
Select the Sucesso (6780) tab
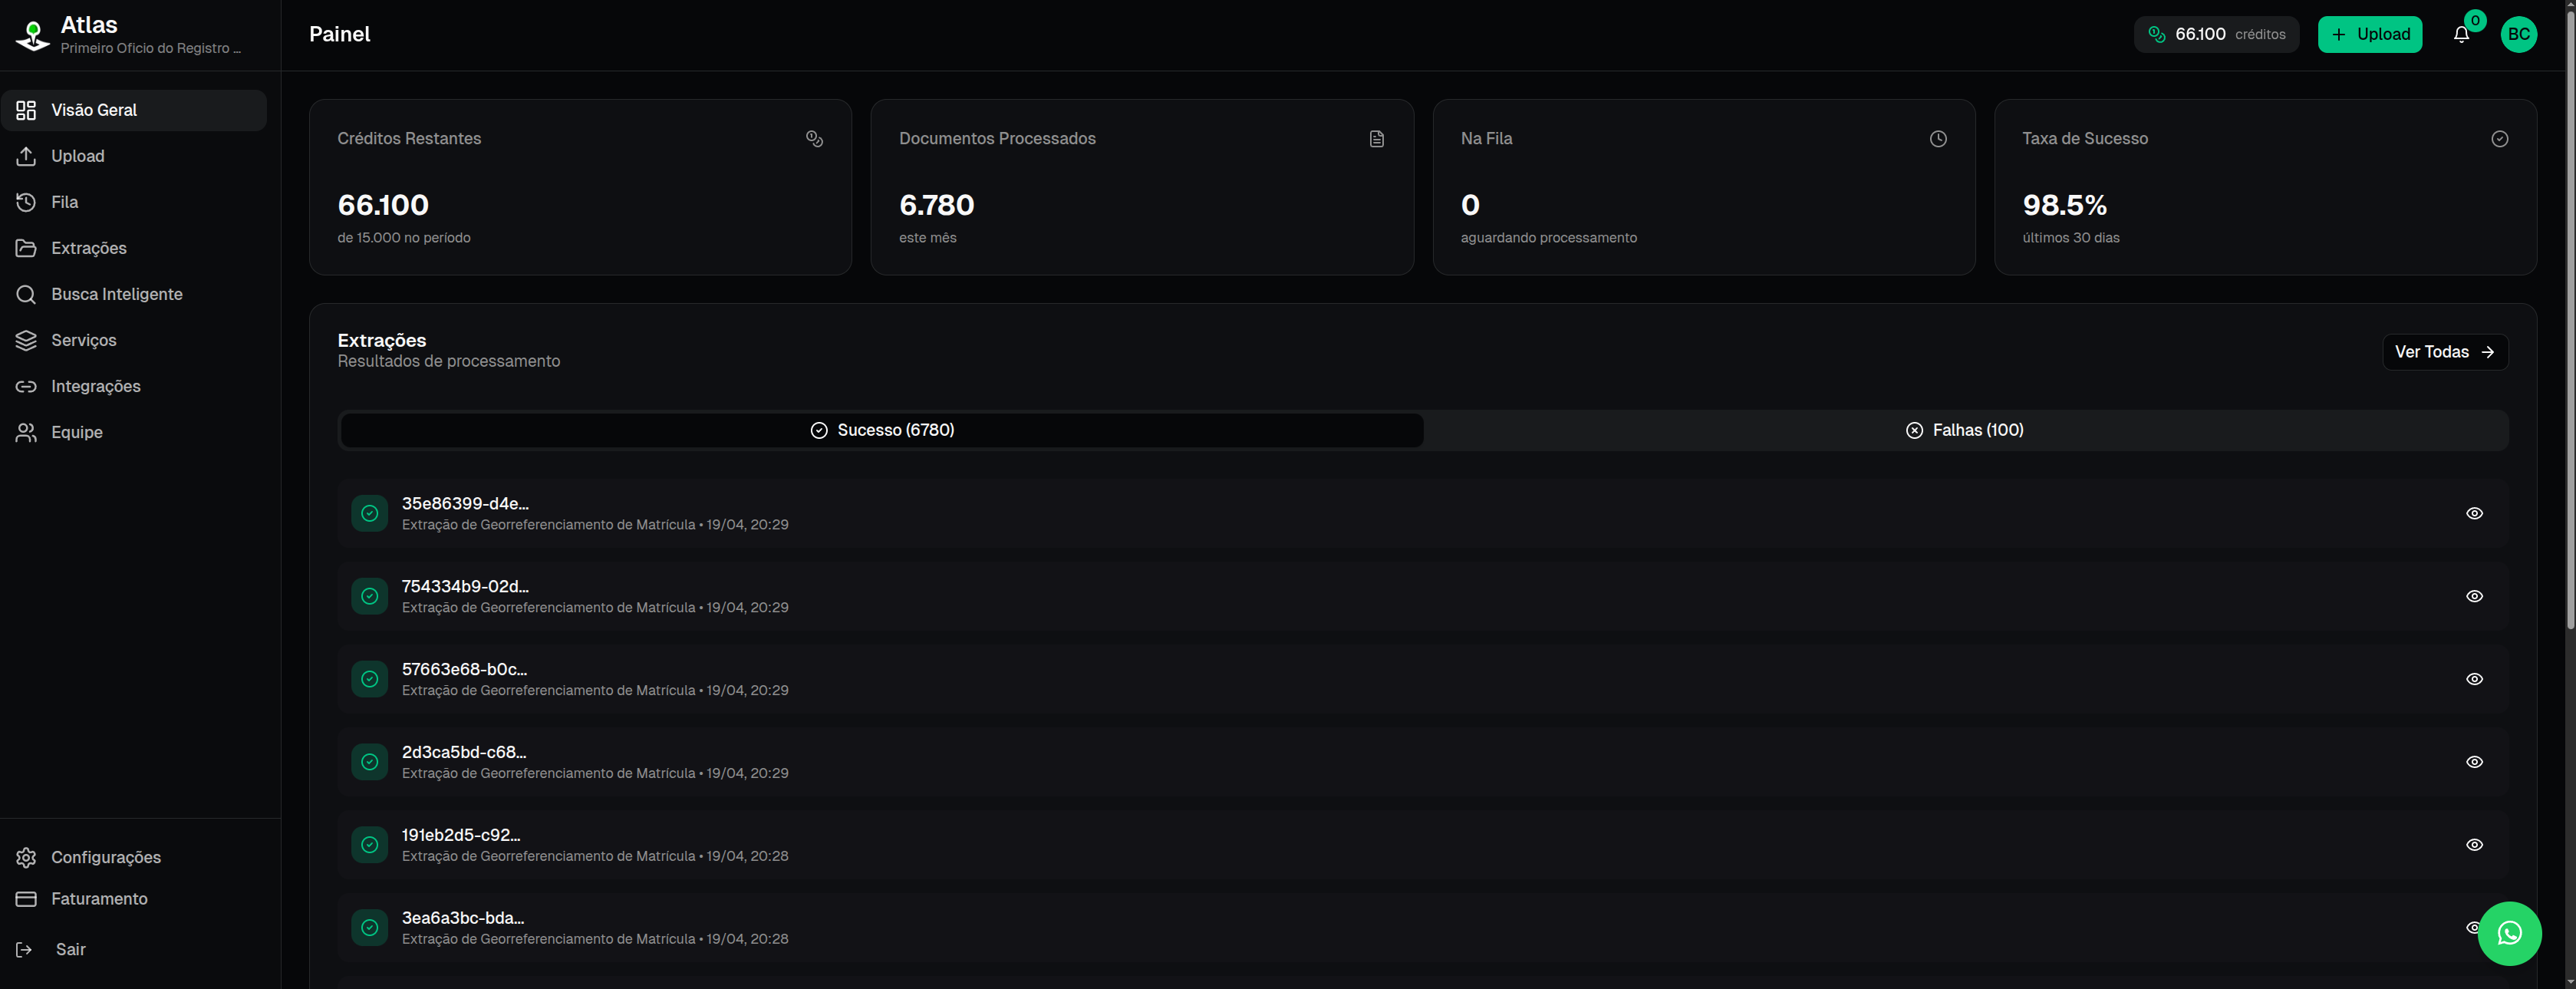tap(882, 430)
